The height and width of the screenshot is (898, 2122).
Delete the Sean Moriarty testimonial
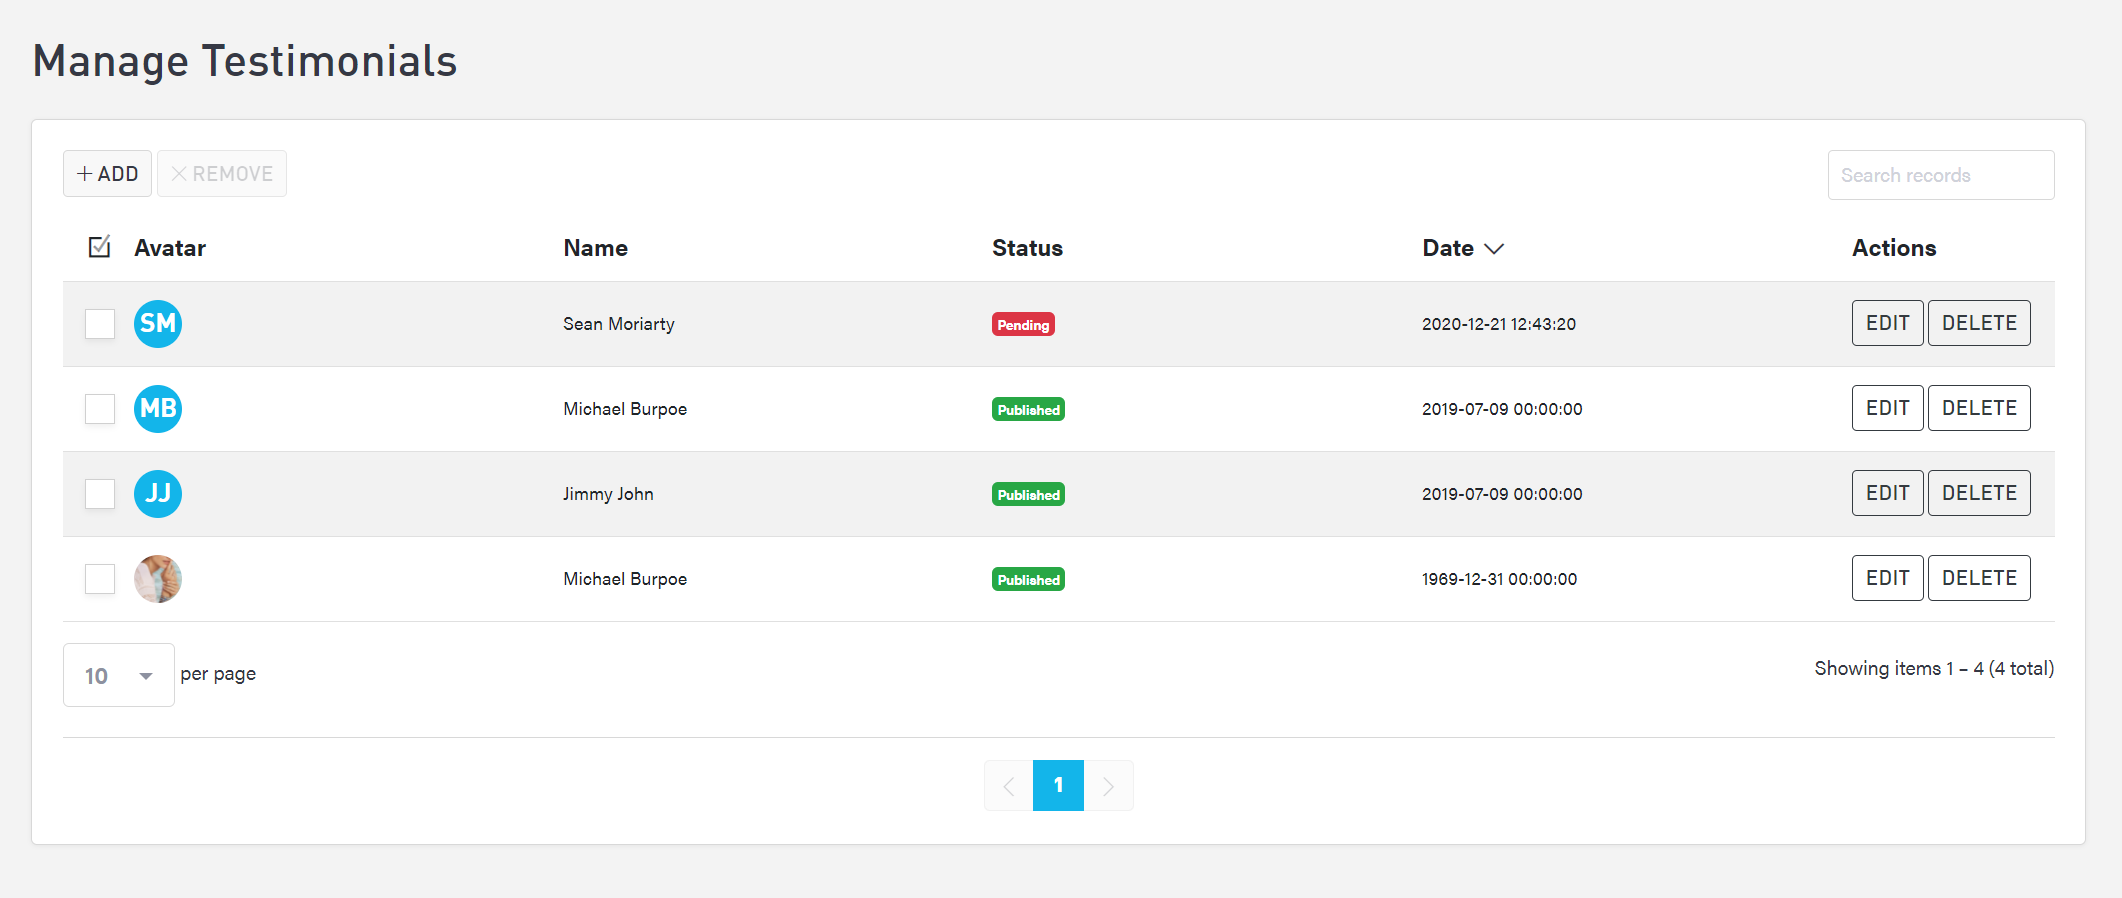(1978, 323)
